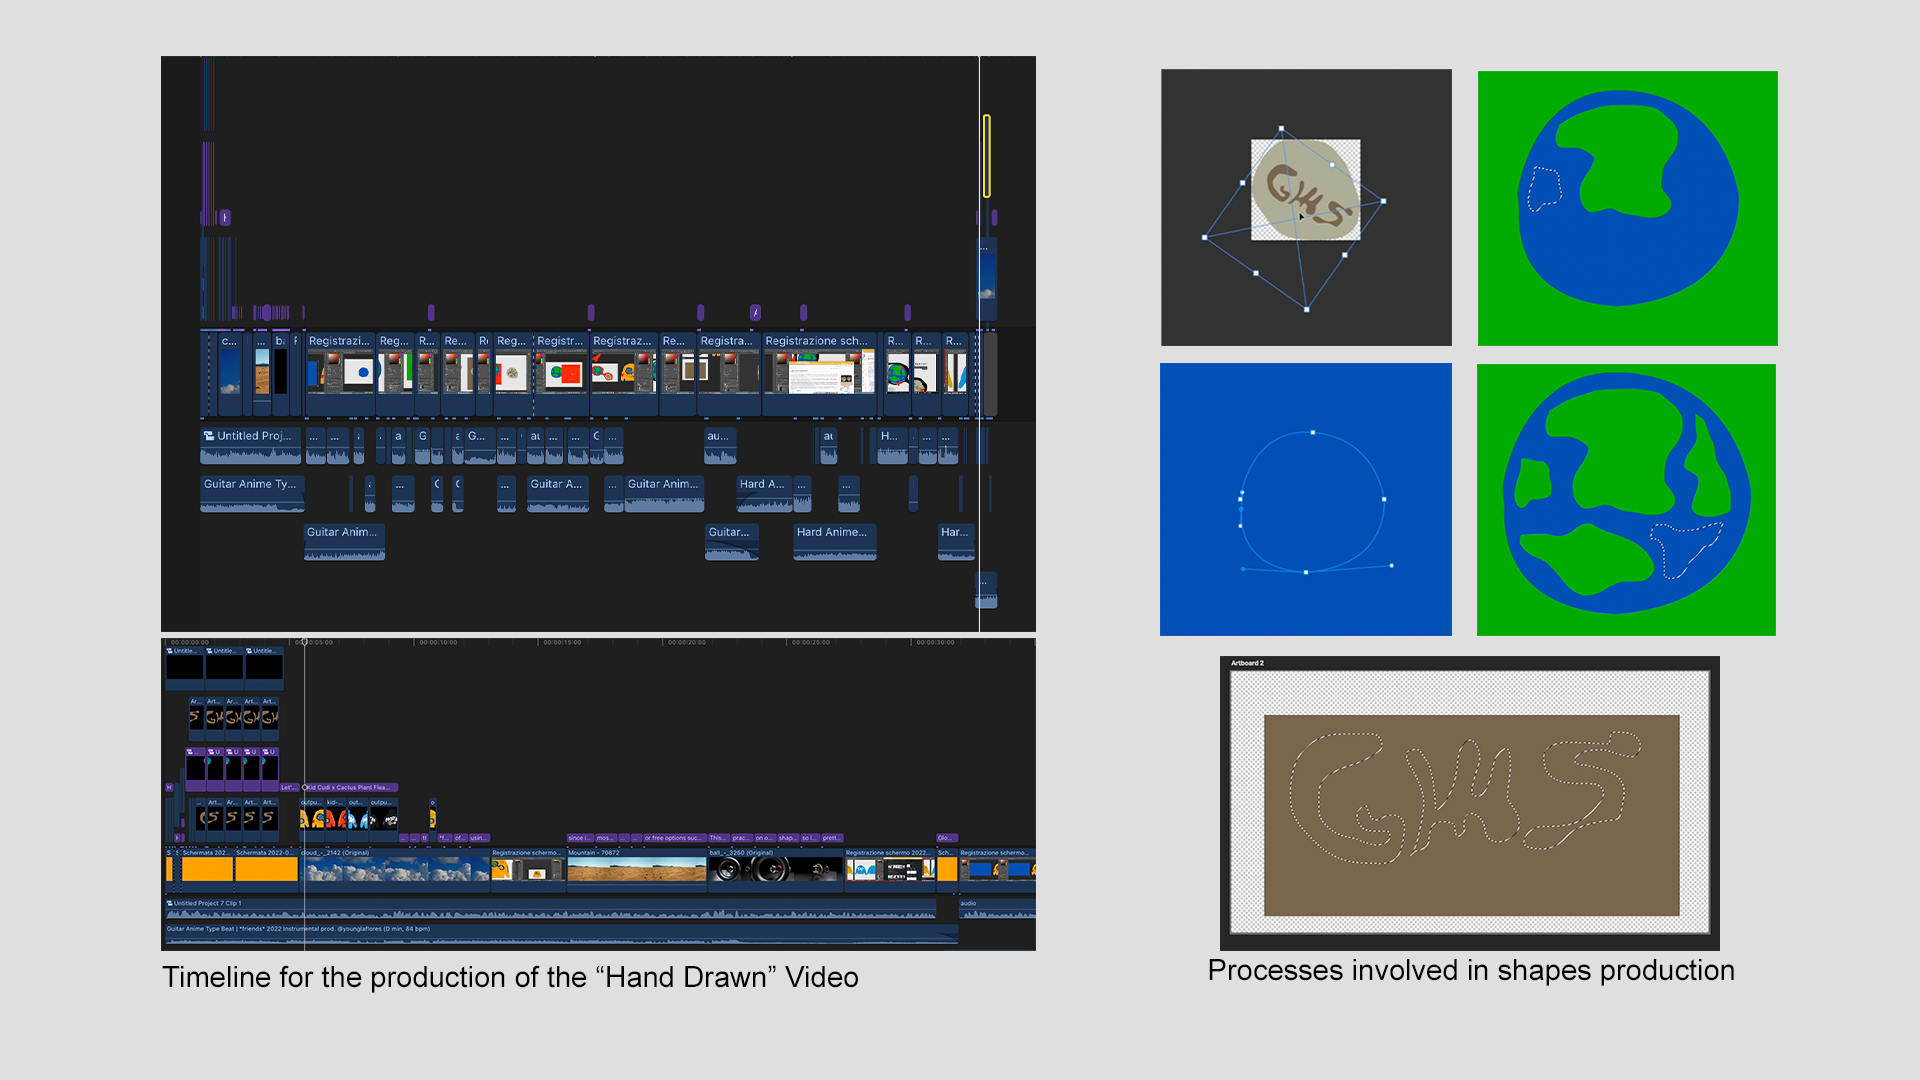Select the 'since i...' caption clip
Image resolution: width=1920 pixels, height=1080 pixels.
580,838
